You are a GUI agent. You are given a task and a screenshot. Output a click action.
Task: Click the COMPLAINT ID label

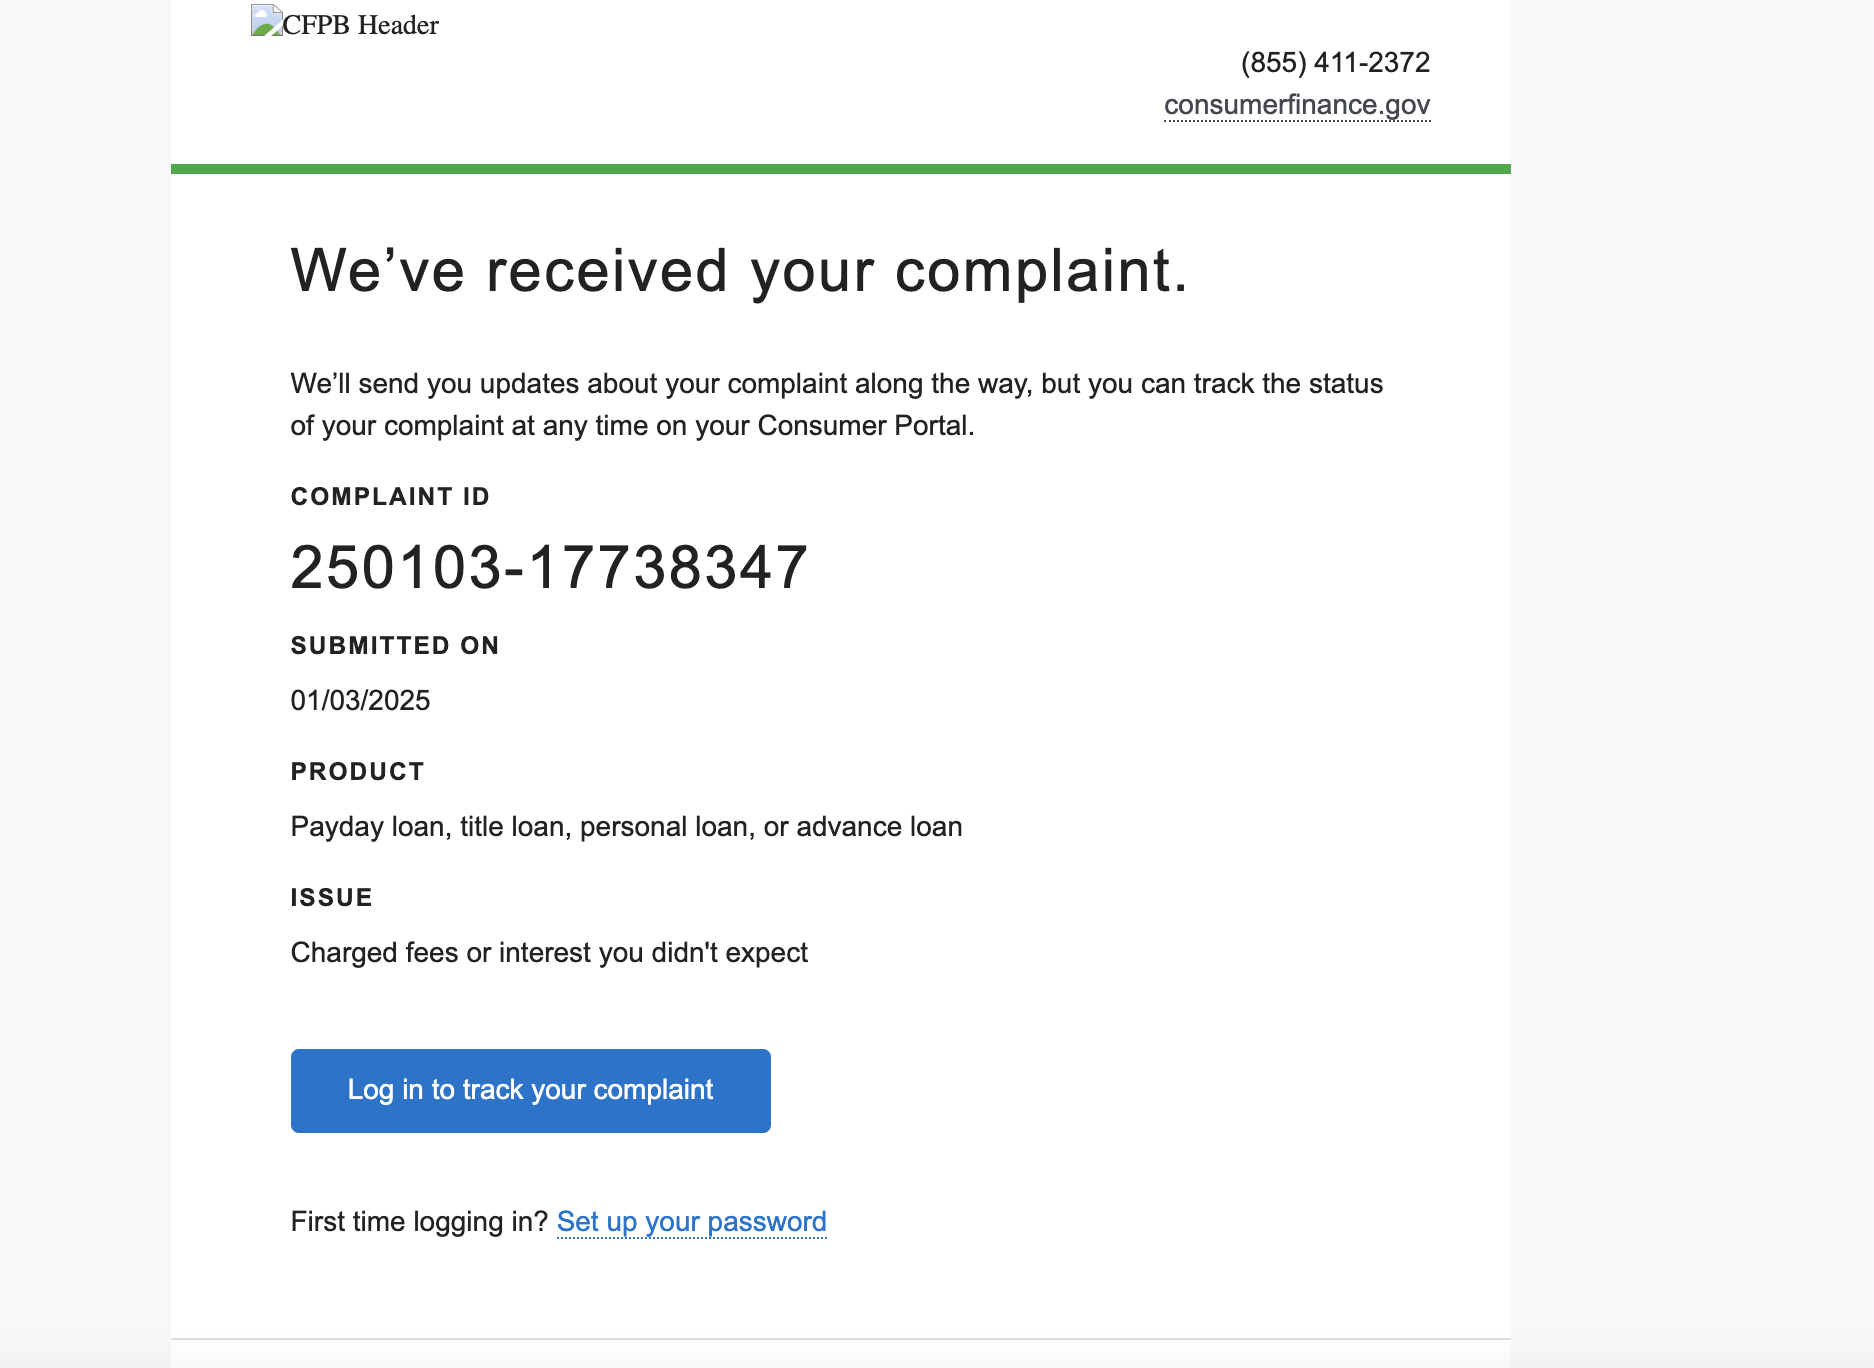(x=390, y=497)
